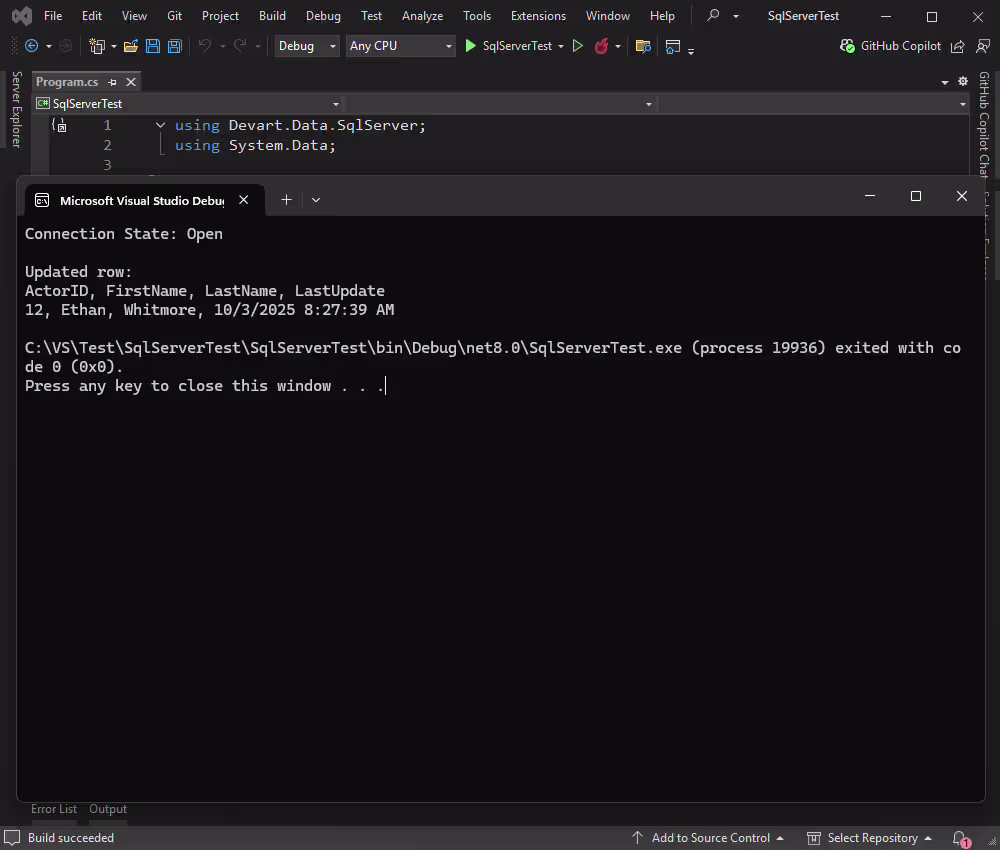
Task: Switch to the Output tab
Action: pyautogui.click(x=108, y=809)
